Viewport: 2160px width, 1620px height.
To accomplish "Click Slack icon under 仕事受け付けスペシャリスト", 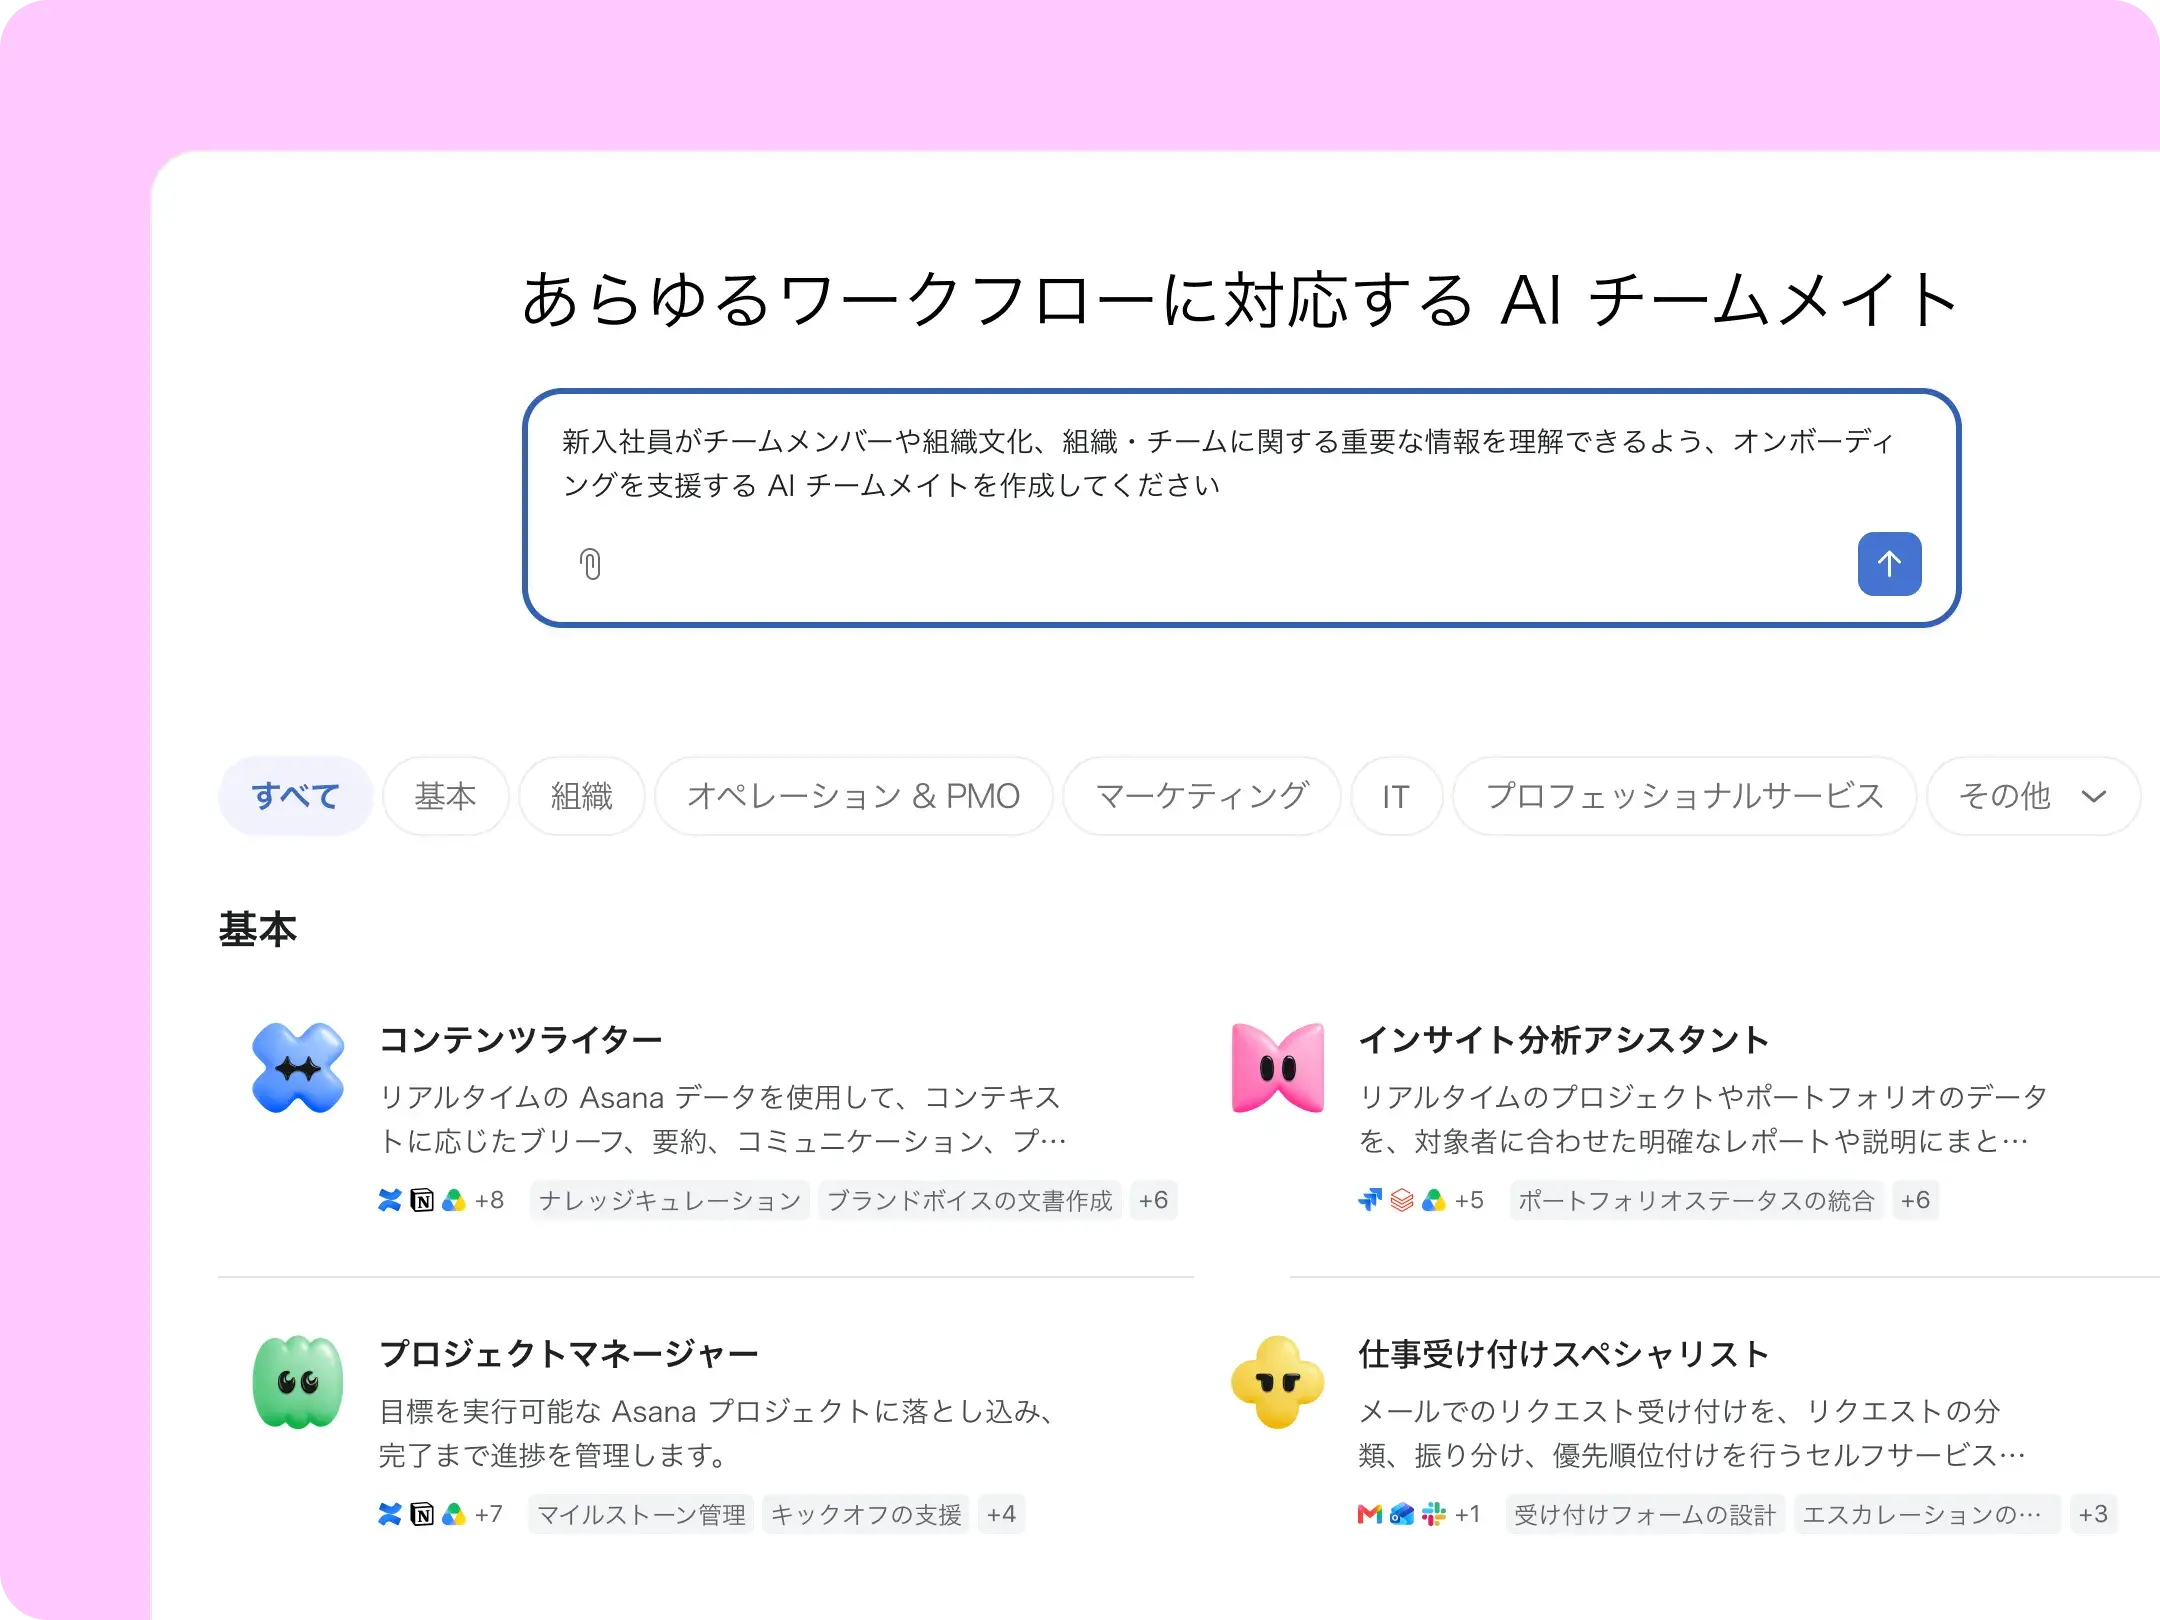I will [1434, 1514].
